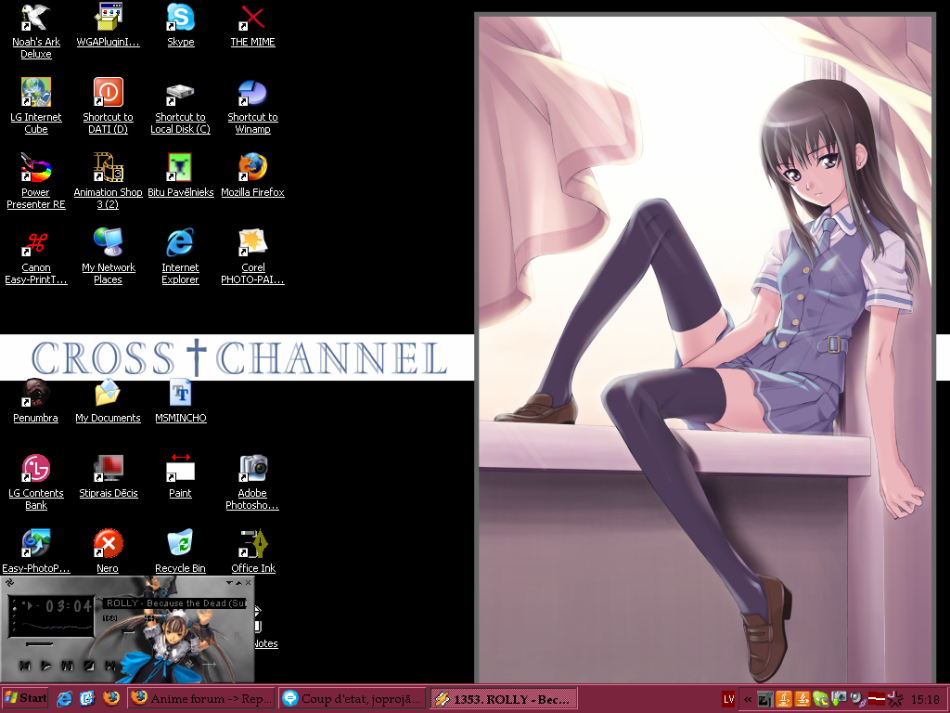Open the WGAPluginI... desktop icon
Screen dimensions: 950x713
click(x=108, y=25)
